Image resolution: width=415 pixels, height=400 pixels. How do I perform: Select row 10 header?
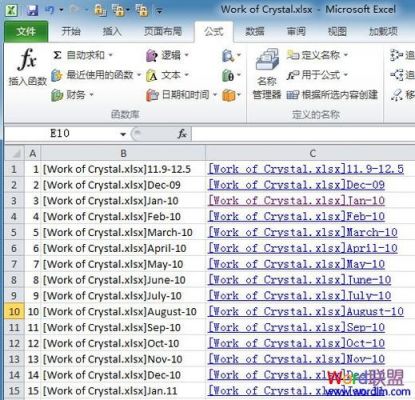pos(14,312)
